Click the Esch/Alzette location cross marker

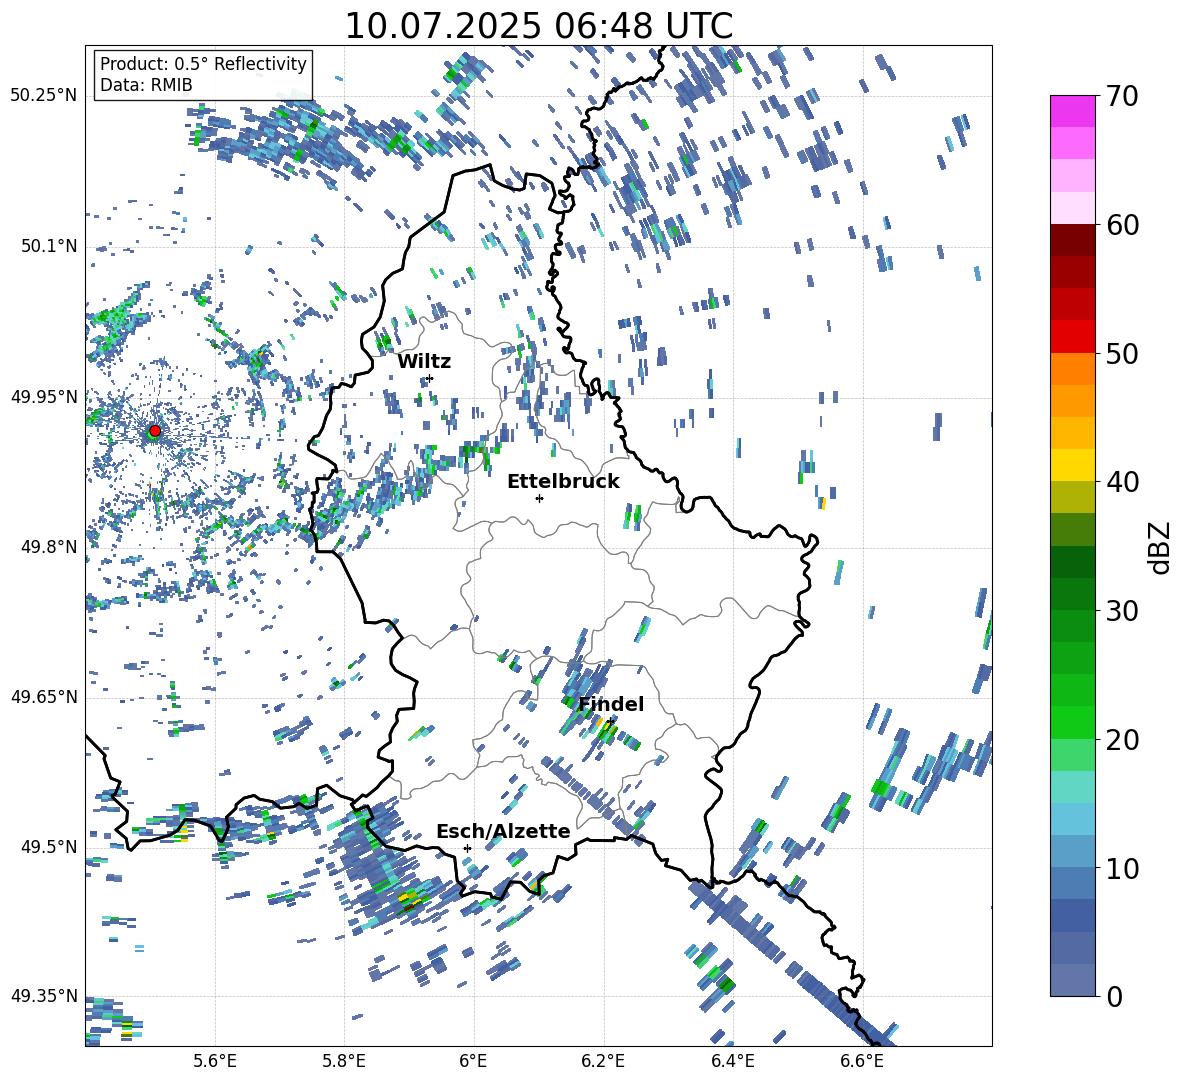coord(467,848)
